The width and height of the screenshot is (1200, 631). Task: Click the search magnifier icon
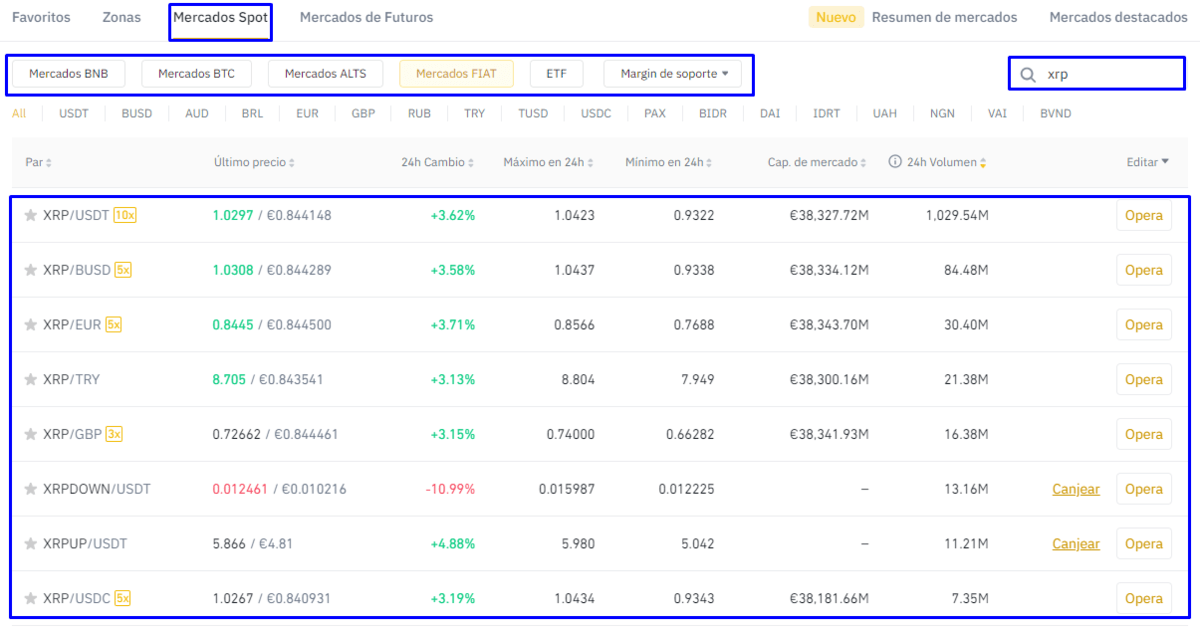(1027, 74)
